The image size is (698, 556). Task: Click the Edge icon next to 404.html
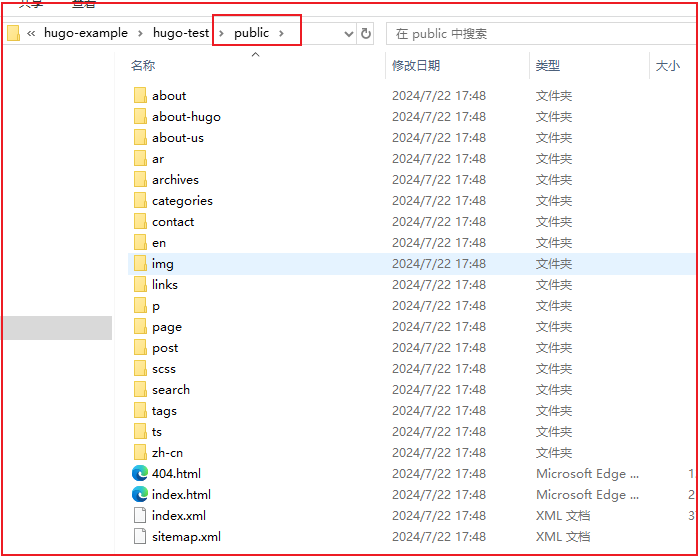pos(140,474)
